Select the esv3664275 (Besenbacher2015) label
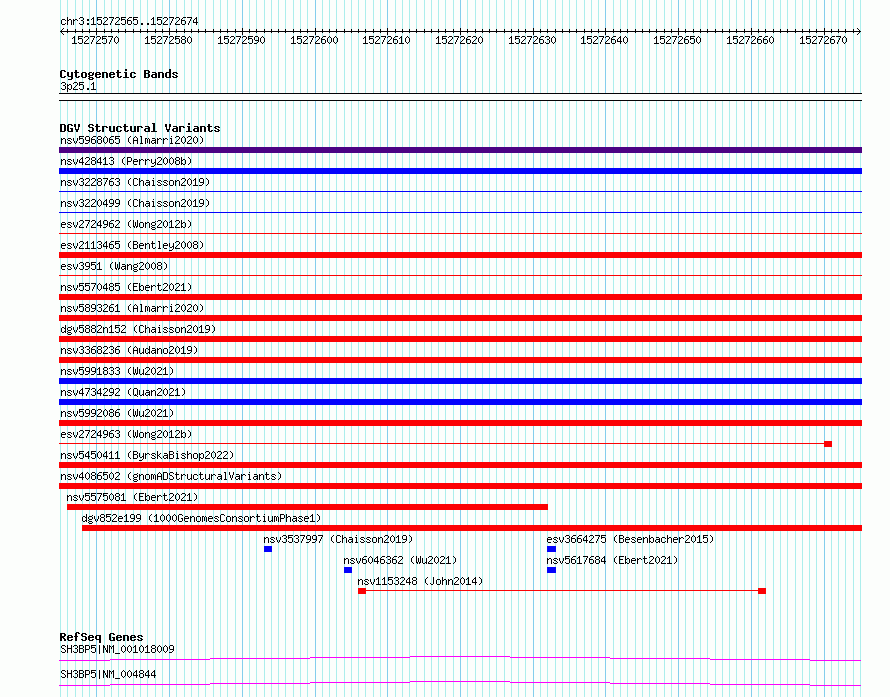The image size is (890, 697). [630, 539]
